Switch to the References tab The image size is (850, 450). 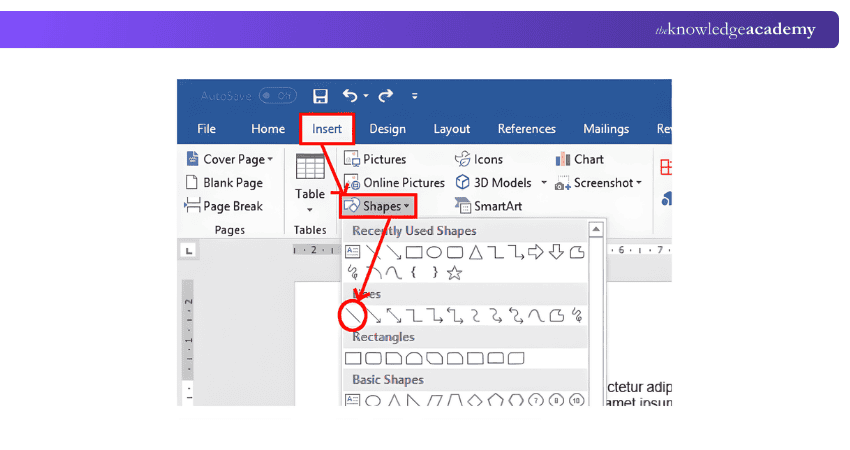point(526,129)
